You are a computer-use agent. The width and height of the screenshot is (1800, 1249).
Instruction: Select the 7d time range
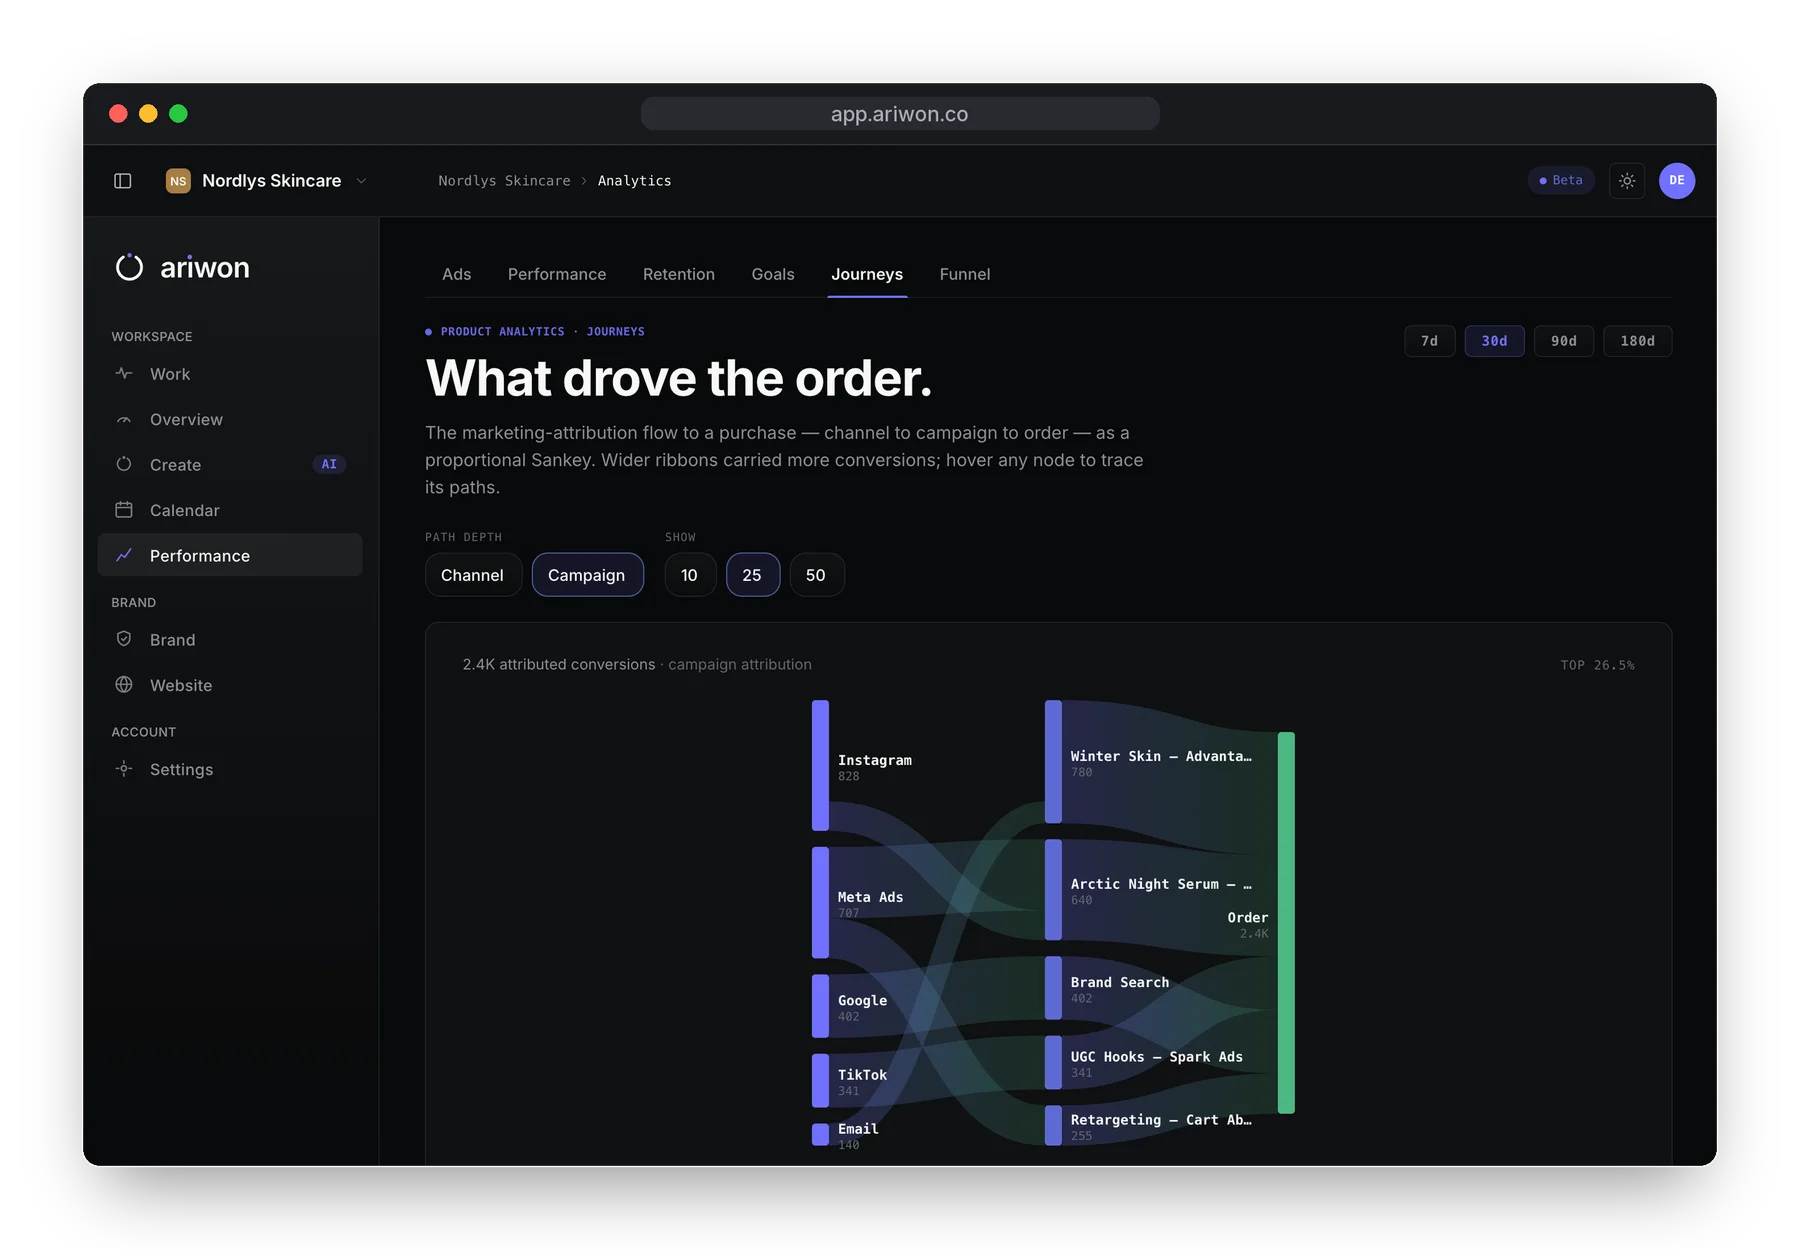[1430, 341]
